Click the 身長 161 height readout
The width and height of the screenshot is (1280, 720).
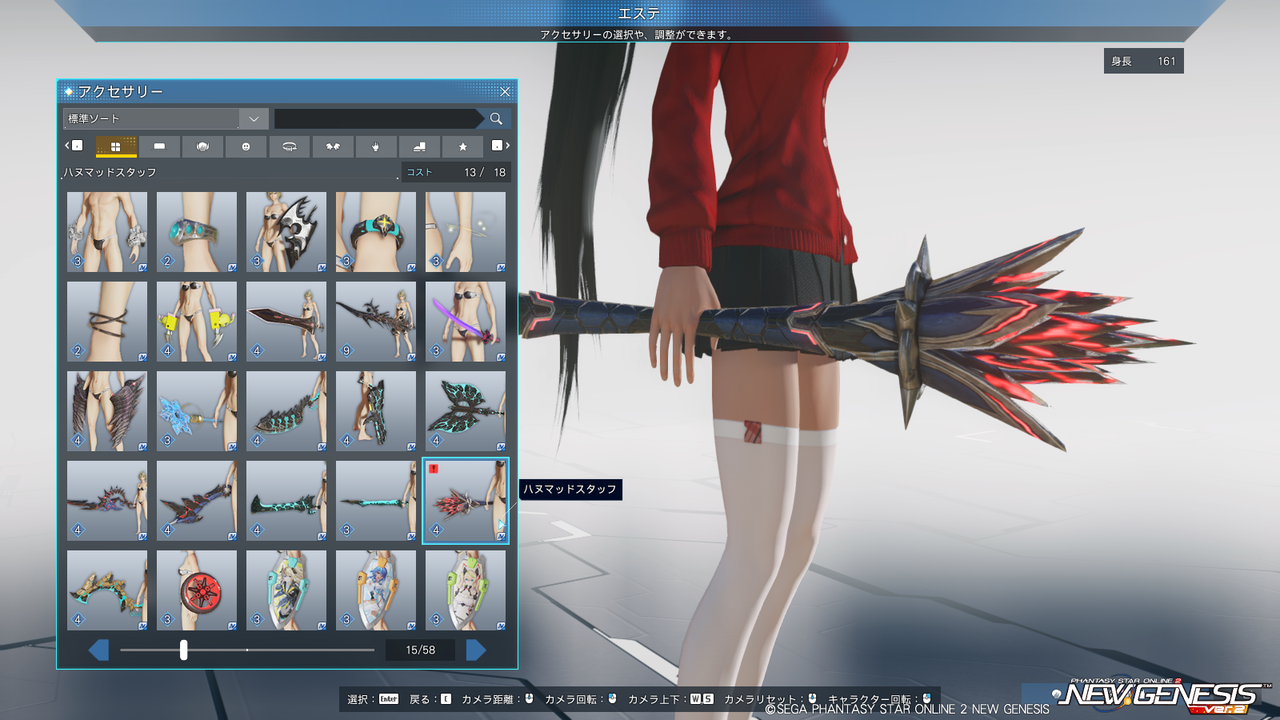click(x=1144, y=61)
